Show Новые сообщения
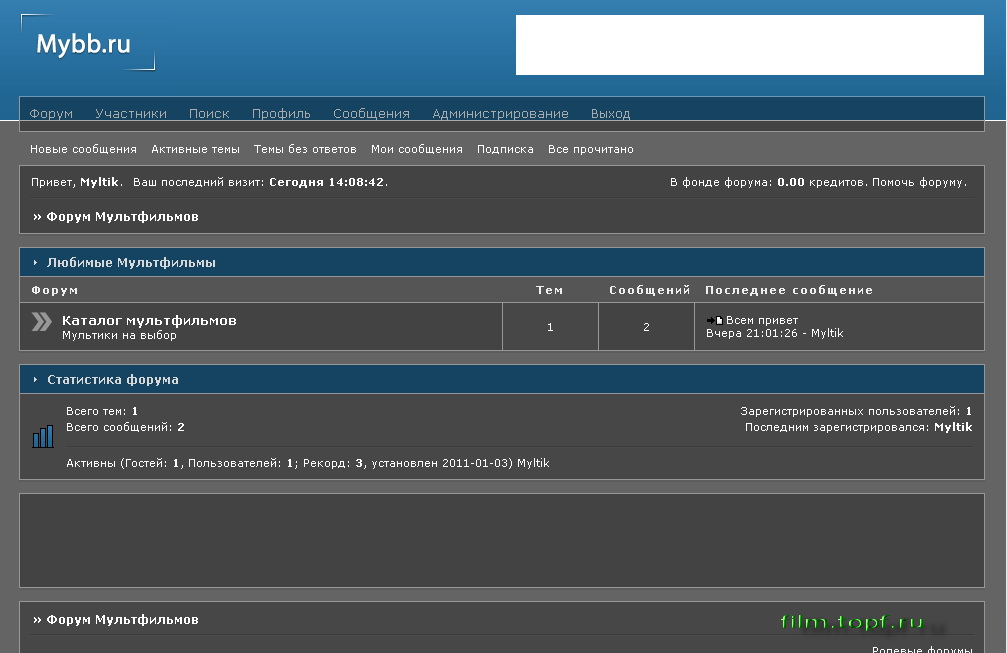Screen dimensions: 1007x653 [83, 149]
